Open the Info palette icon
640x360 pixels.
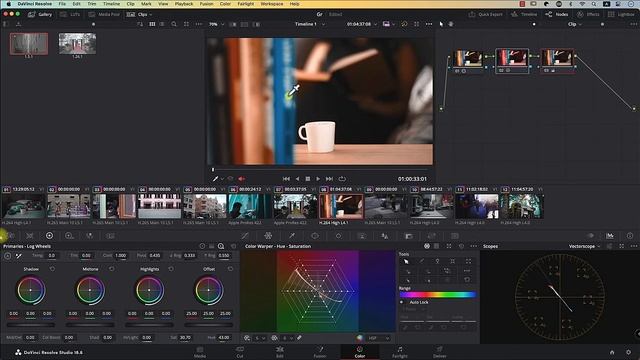click(x=630, y=236)
